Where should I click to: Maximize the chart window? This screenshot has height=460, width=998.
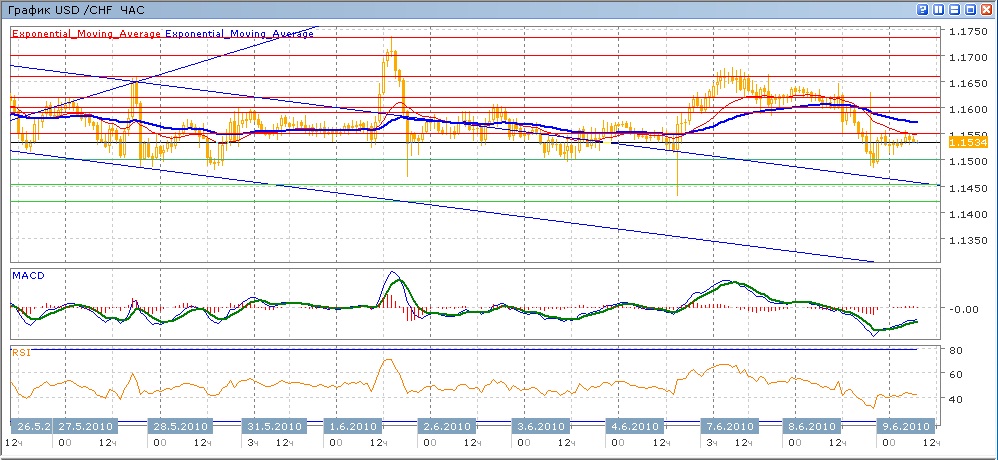970,9
